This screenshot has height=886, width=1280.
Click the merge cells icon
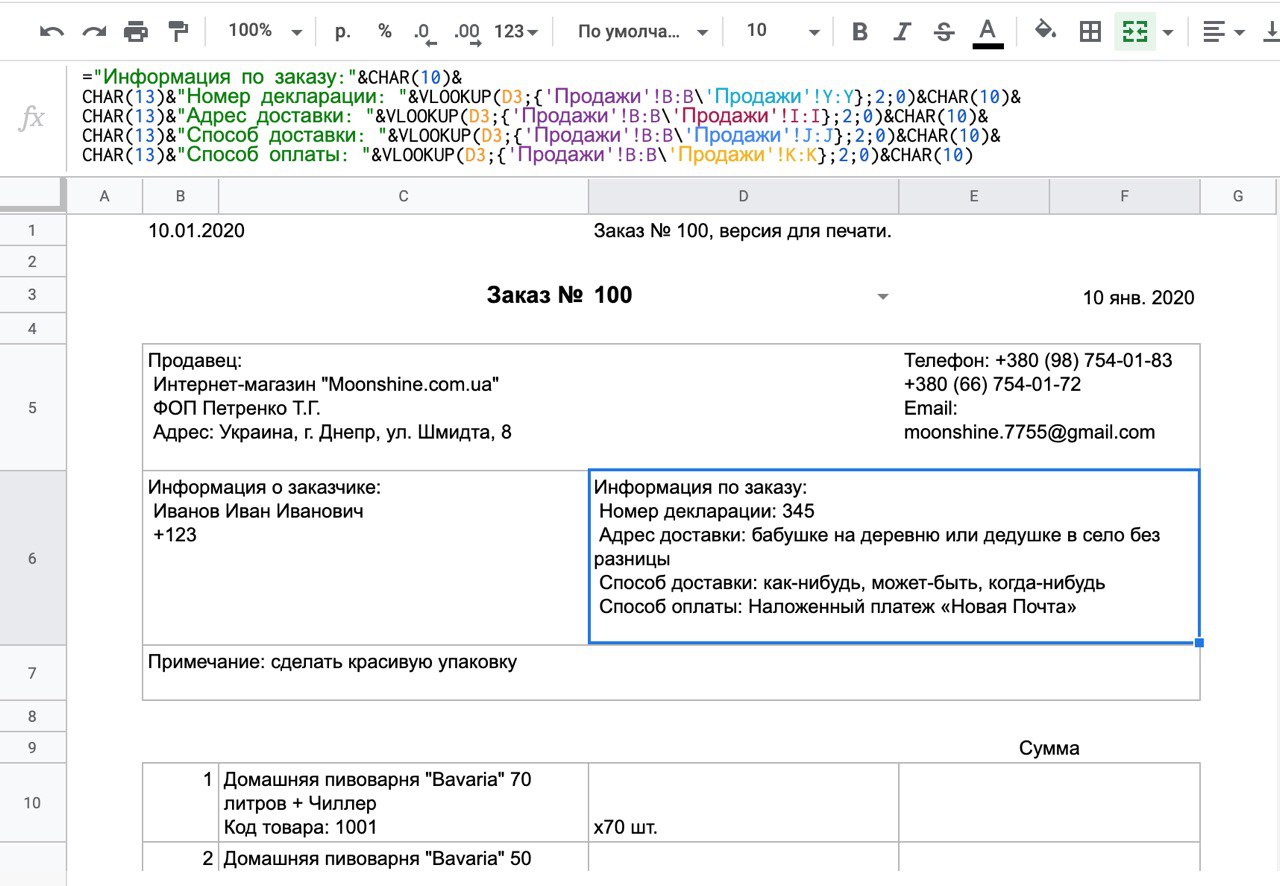pos(1134,32)
